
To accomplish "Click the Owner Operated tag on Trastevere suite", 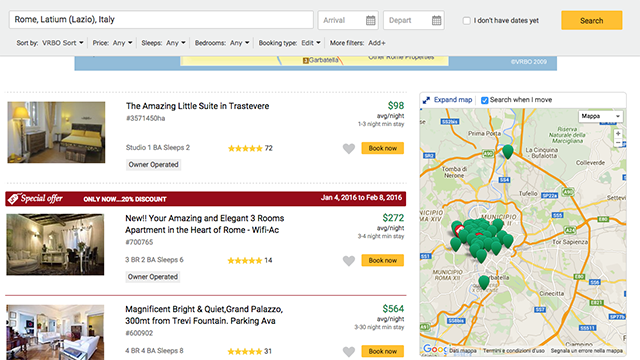I will point(153,164).
